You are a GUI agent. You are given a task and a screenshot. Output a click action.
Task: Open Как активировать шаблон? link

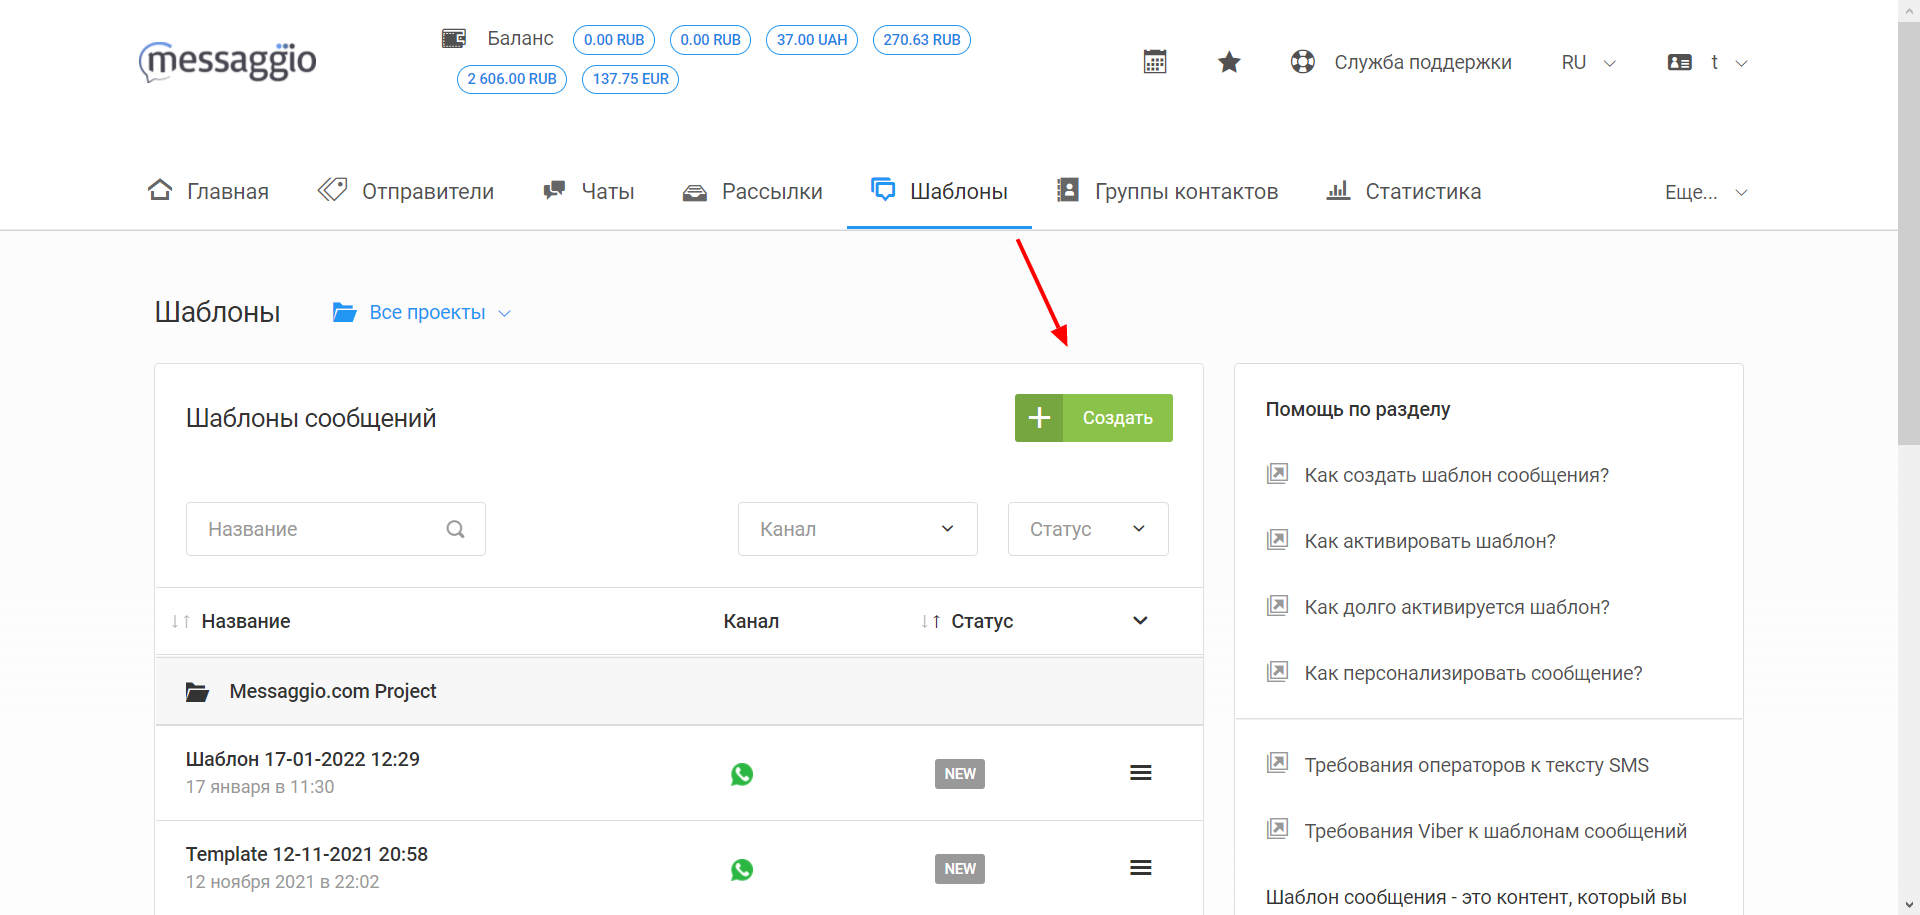1430,541
